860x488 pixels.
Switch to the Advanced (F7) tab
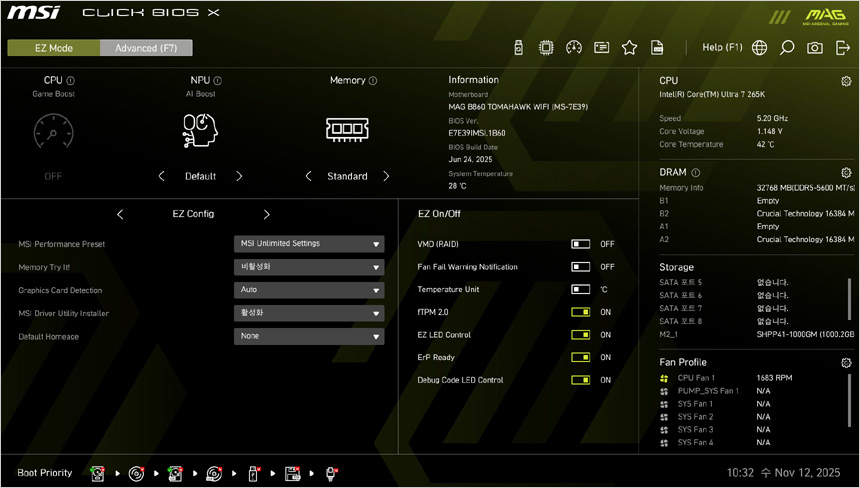click(146, 48)
